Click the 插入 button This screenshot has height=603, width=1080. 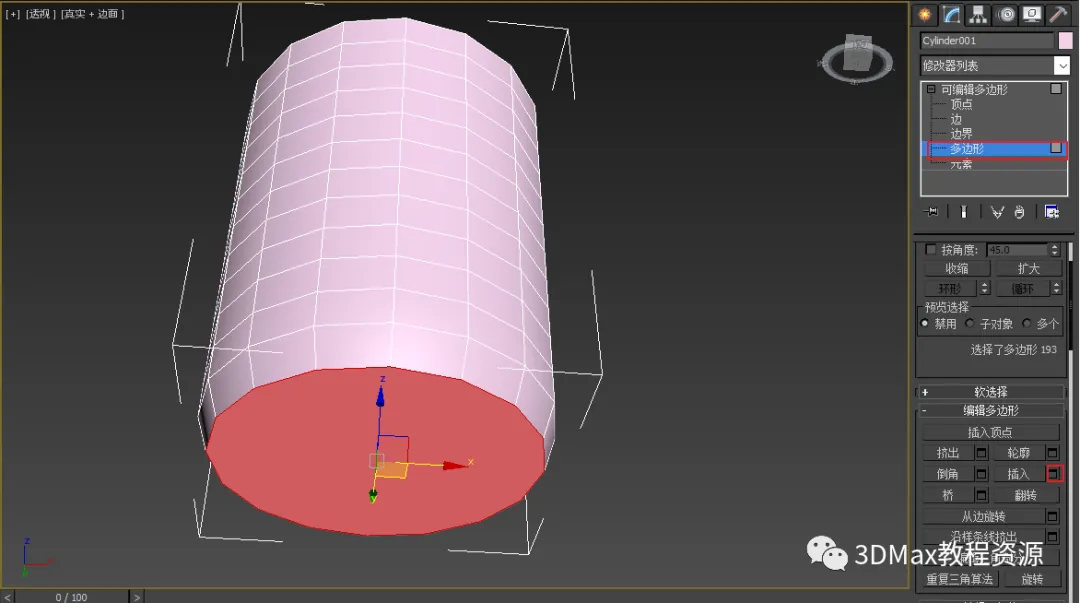[x=1019, y=474]
